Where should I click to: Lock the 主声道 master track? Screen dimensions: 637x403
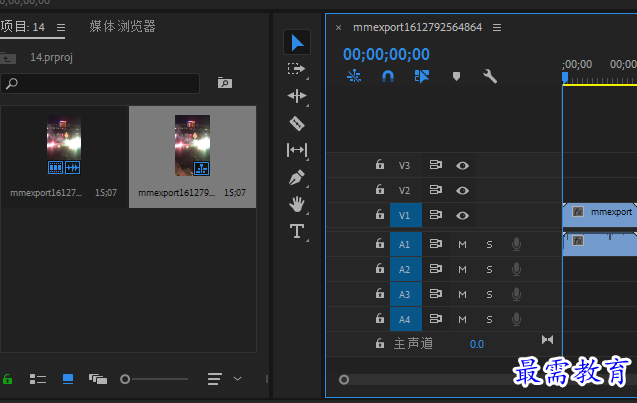379,343
